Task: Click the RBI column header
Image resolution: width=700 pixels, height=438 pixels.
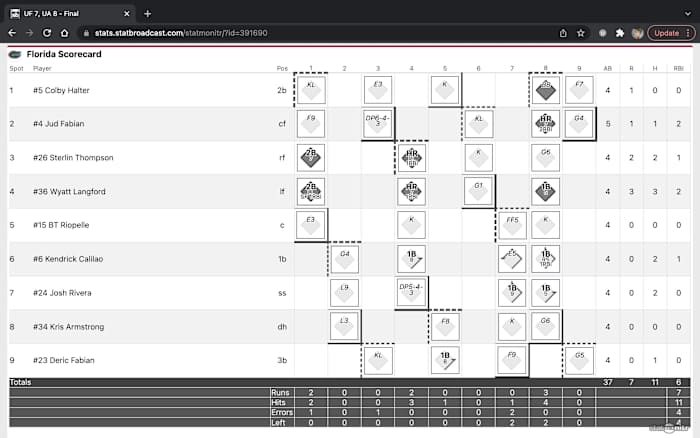Action: click(x=678, y=68)
